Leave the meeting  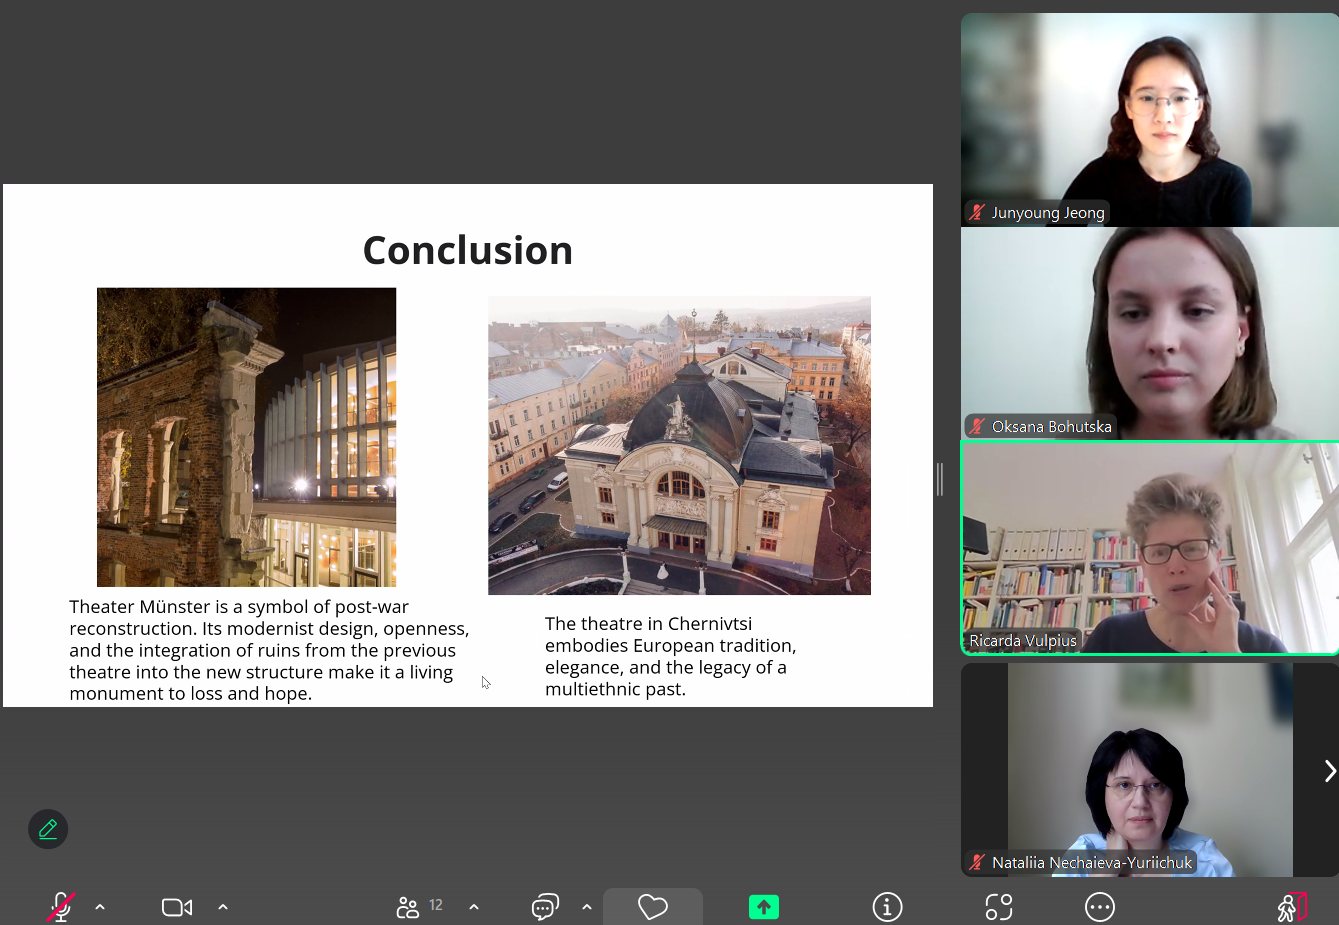point(1291,907)
